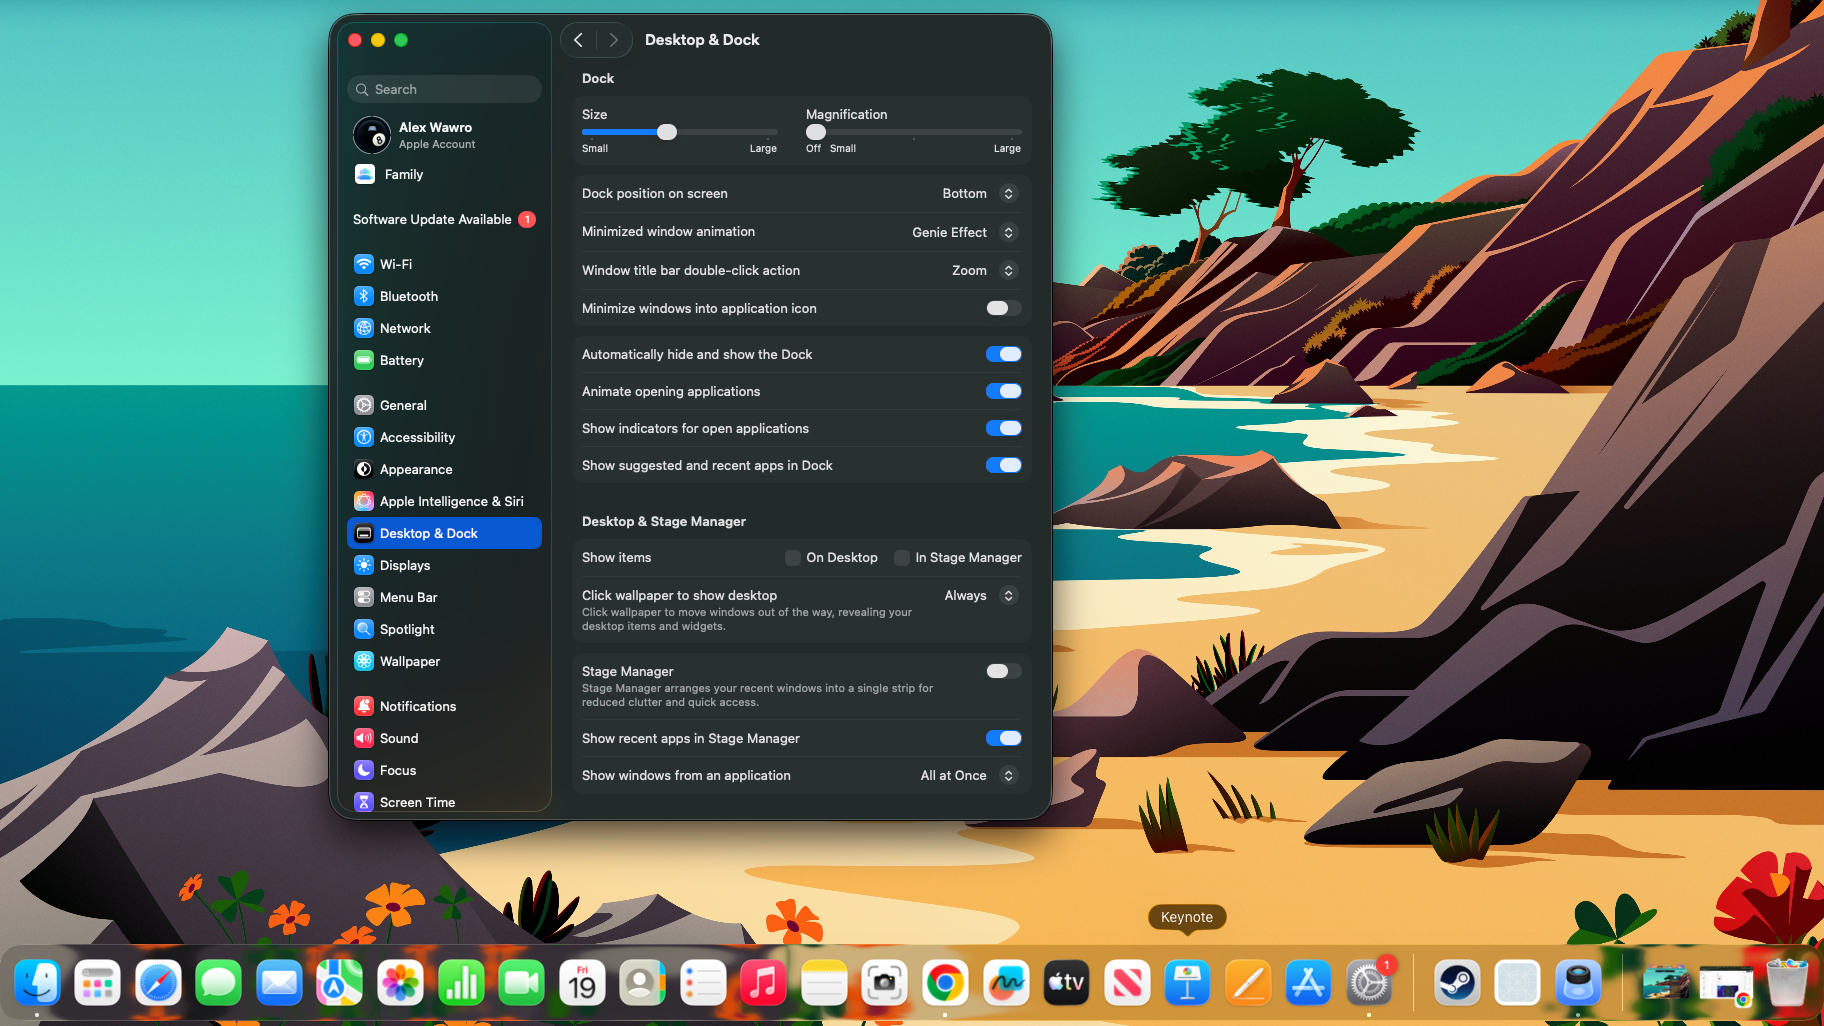Select Displays in the settings sidebar

[x=404, y=565]
